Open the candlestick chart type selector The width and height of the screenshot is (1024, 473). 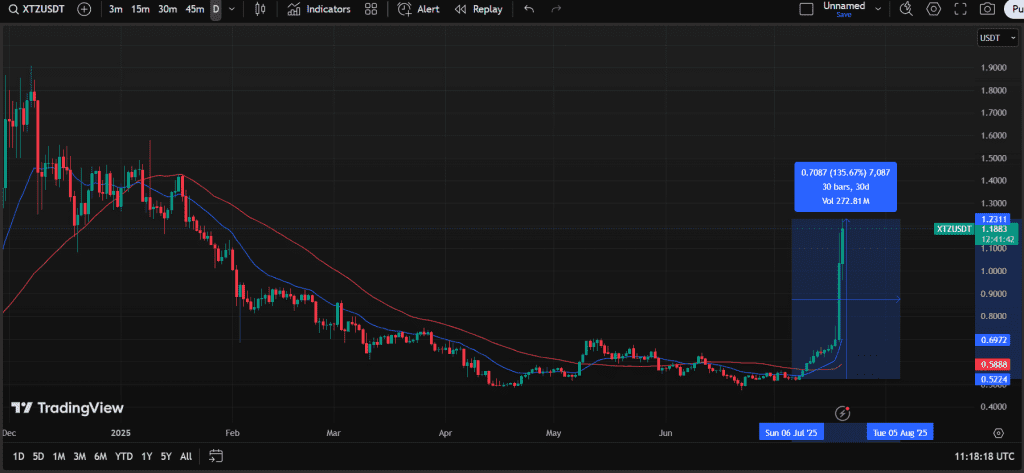click(x=261, y=9)
